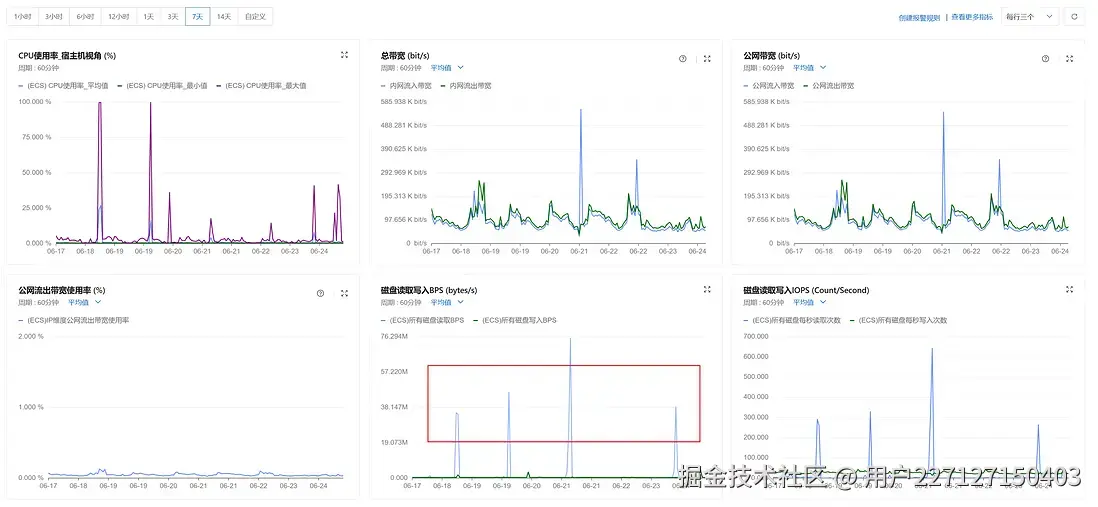
Task: Click the 磁盘读取写入BPS chart title
Action: pos(429,290)
